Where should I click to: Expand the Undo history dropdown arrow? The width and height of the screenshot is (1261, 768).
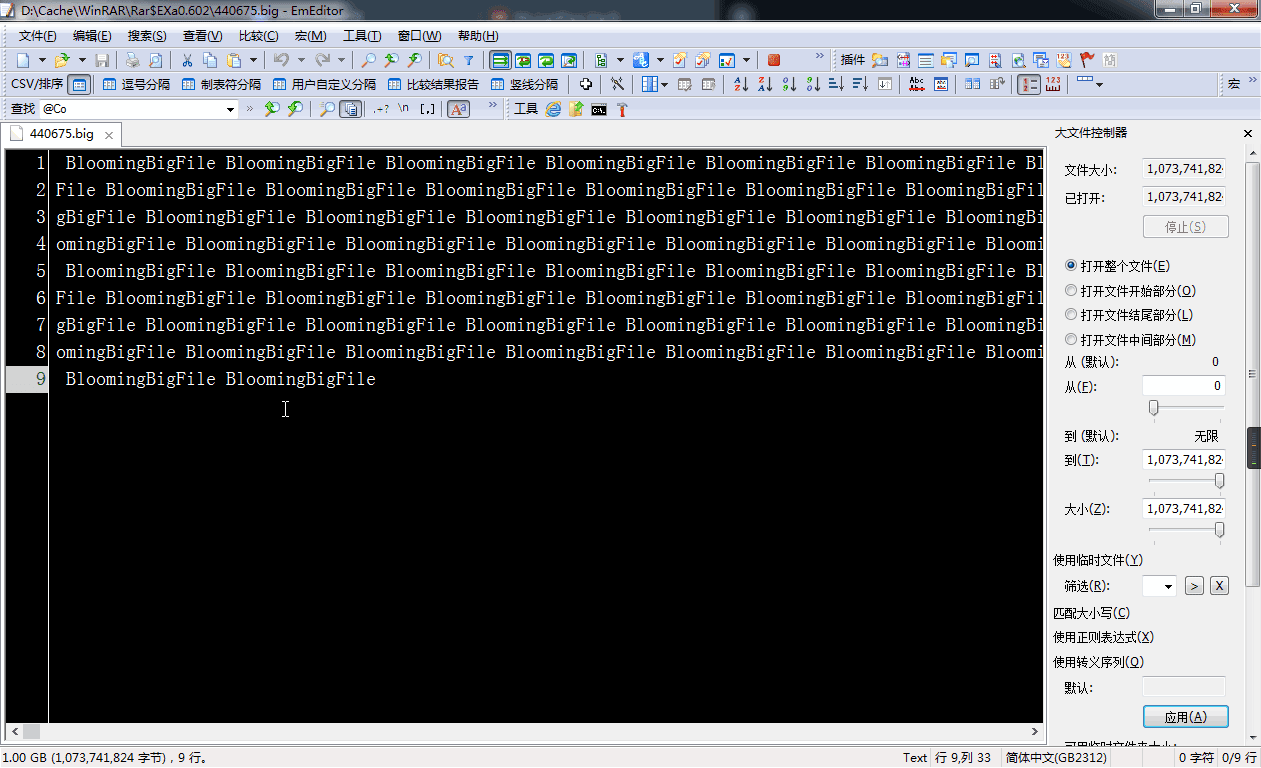click(300, 60)
